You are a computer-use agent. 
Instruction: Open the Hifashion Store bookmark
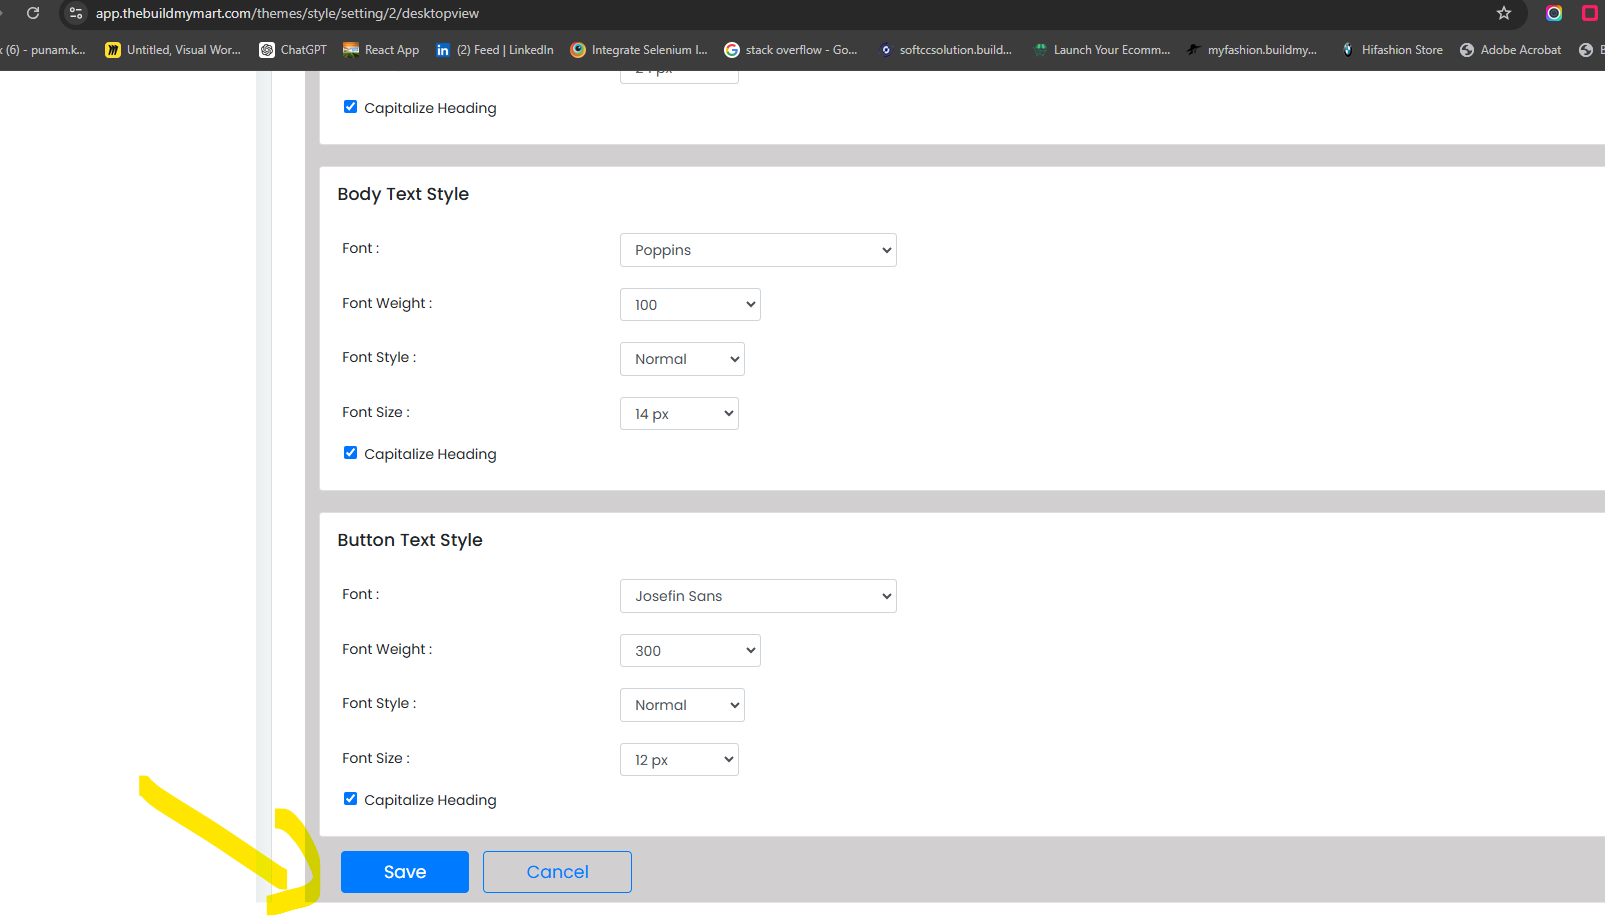pos(1392,50)
